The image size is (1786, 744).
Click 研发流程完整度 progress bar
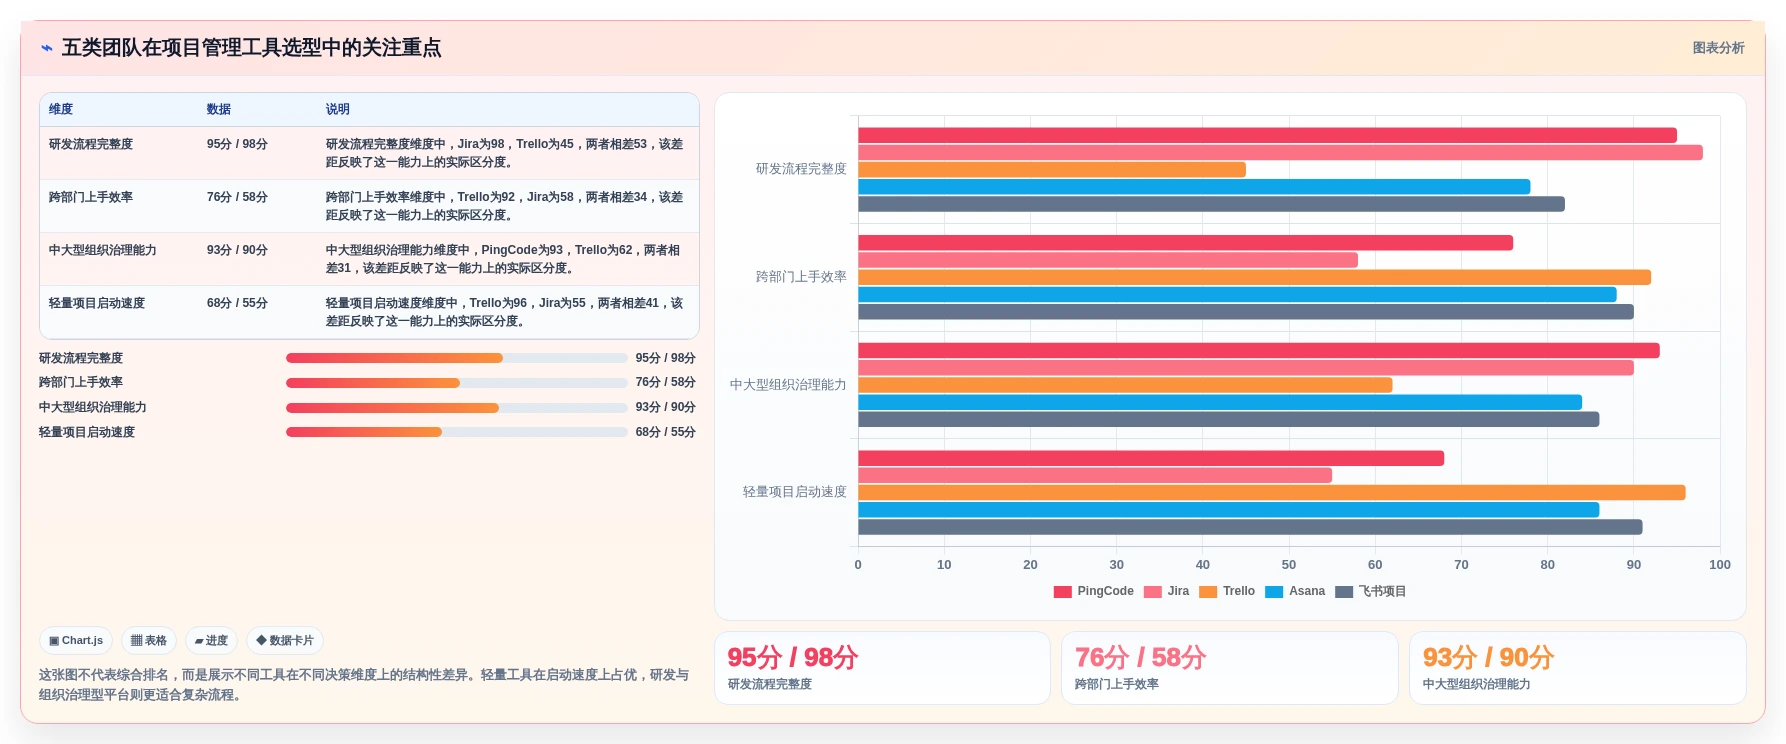pos(457,358)
